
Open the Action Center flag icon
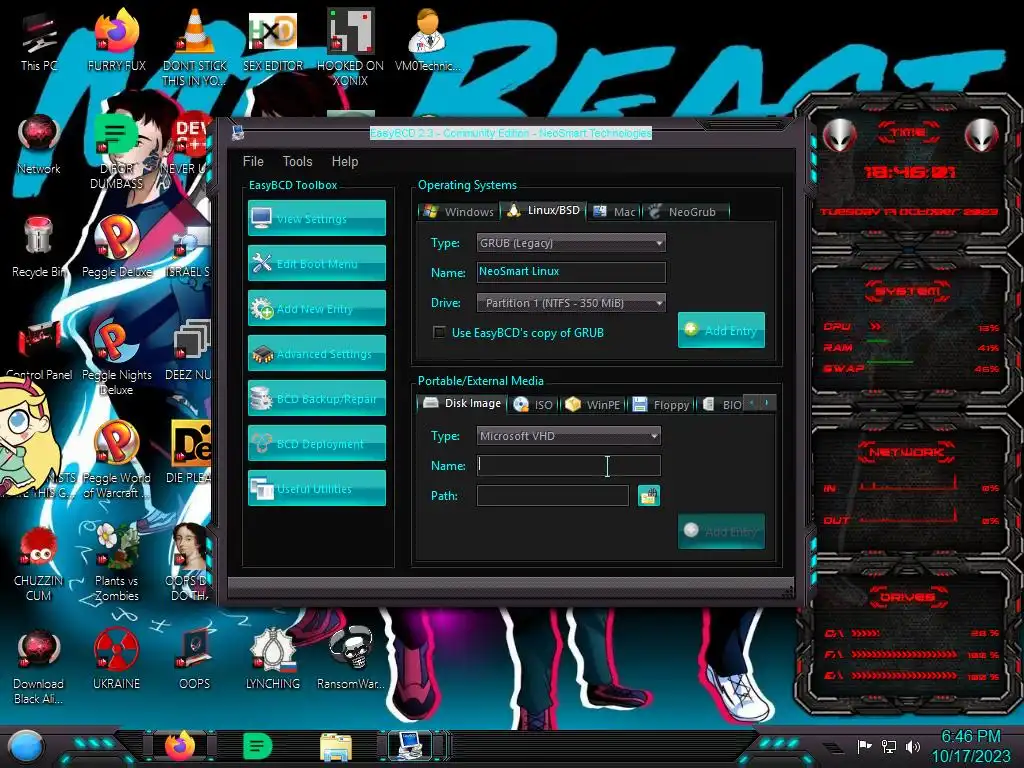(x=865, y=746)
